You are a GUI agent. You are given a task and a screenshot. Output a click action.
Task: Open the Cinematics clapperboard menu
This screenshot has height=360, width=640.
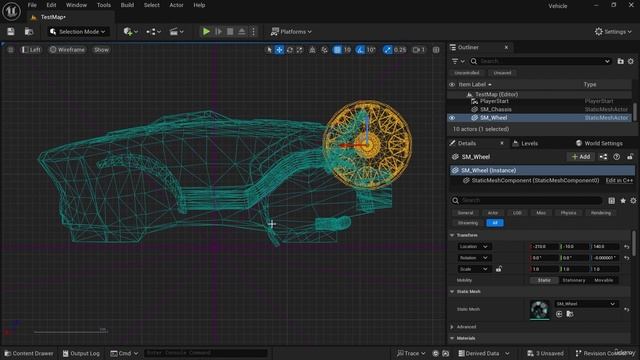177,31
